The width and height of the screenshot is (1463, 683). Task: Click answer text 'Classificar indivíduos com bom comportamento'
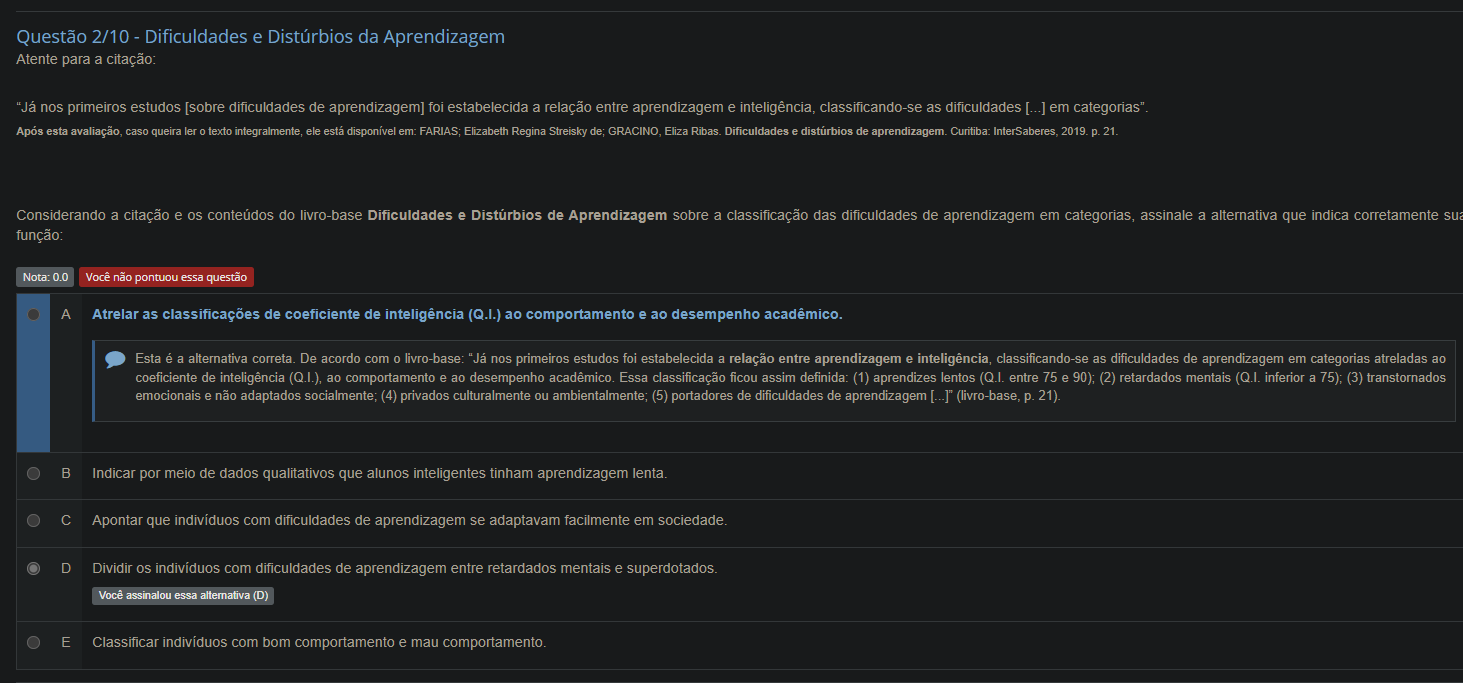point(319,642)
